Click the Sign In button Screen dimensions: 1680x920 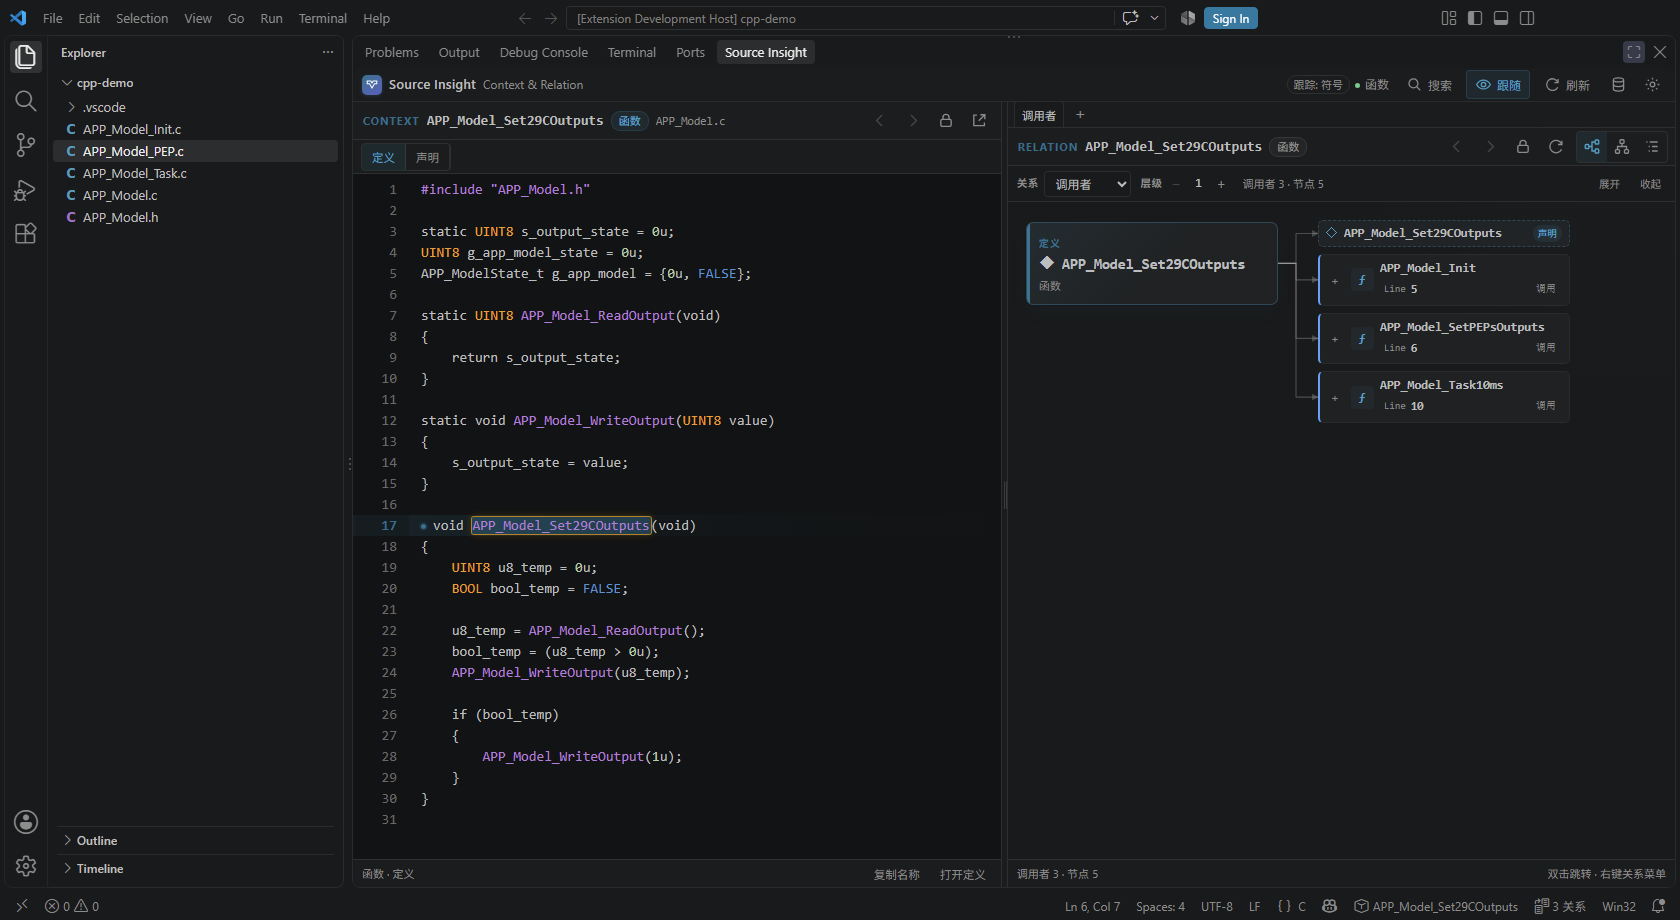pyautogui.click(x=1230, y=18)
